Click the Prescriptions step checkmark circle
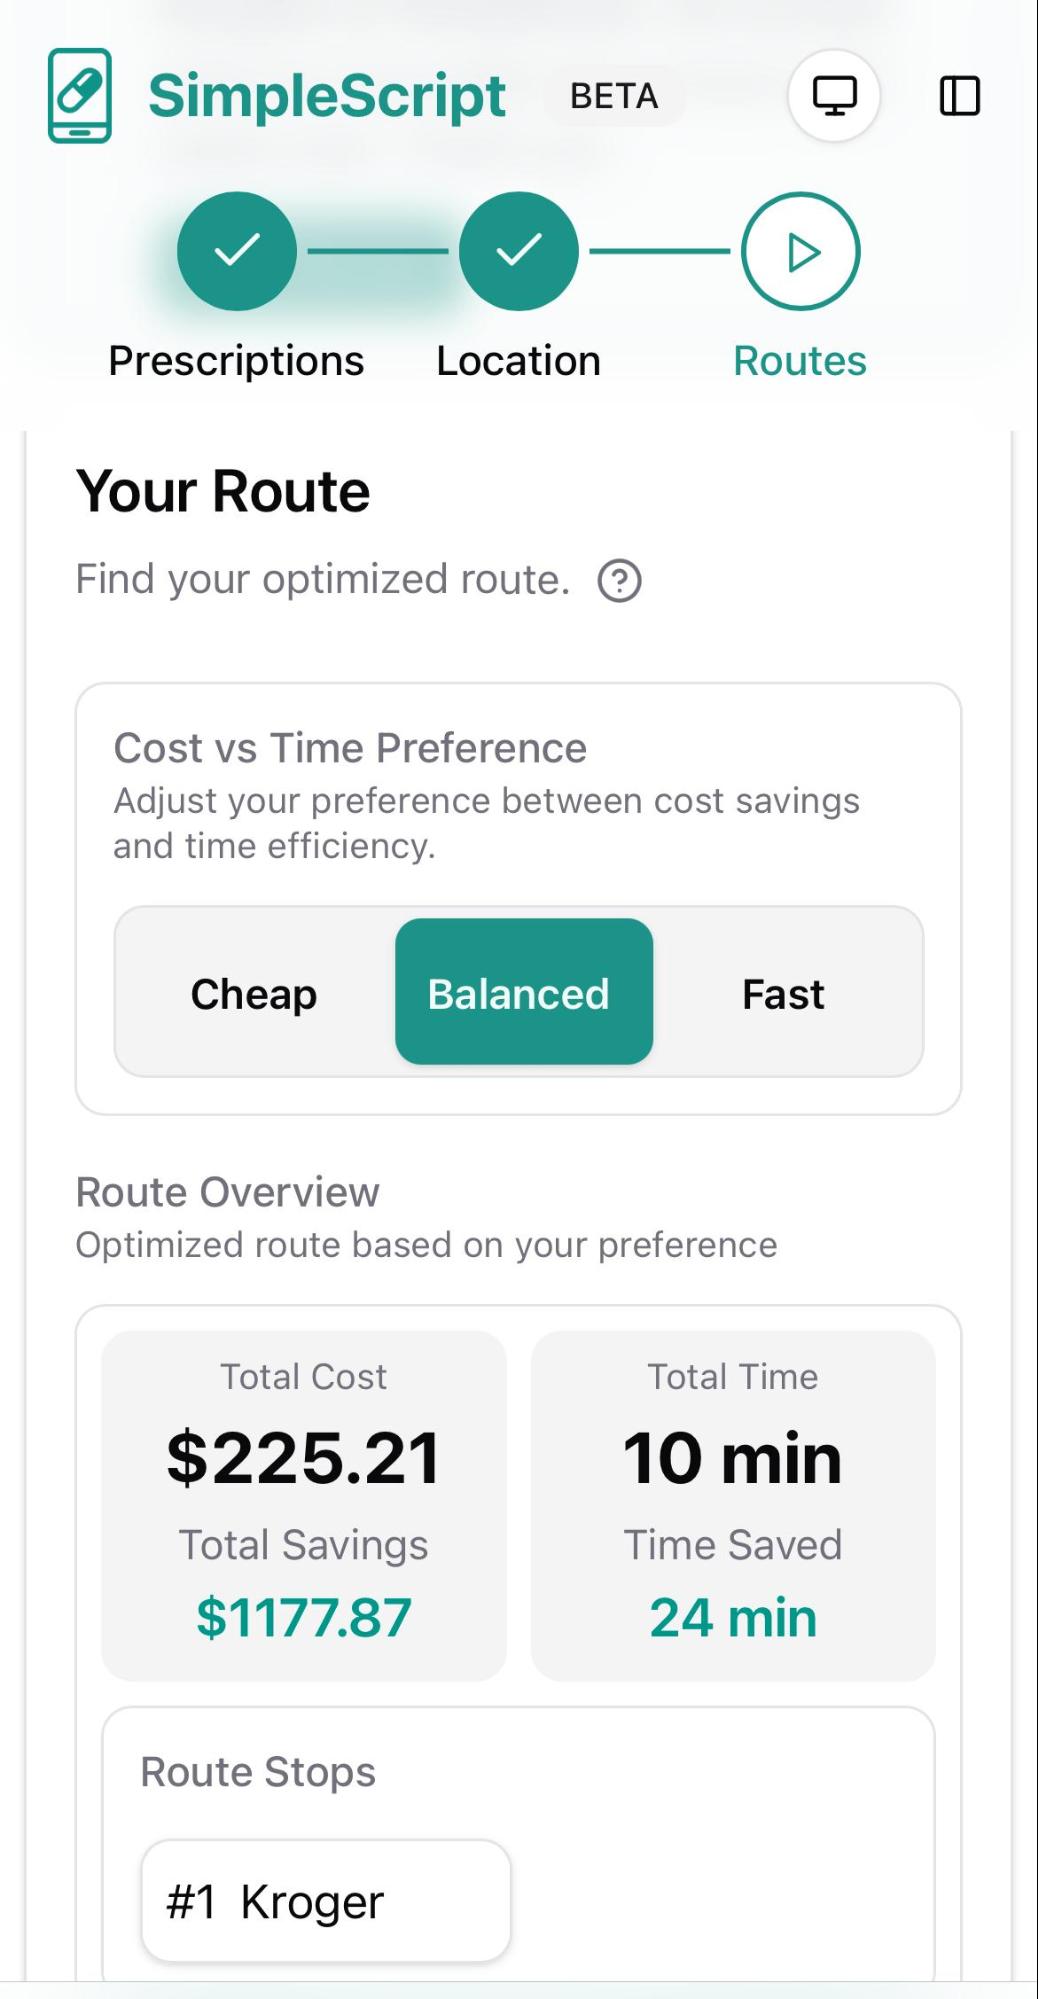Viewport: 1038px width, 1999px height. click(237, 251)
